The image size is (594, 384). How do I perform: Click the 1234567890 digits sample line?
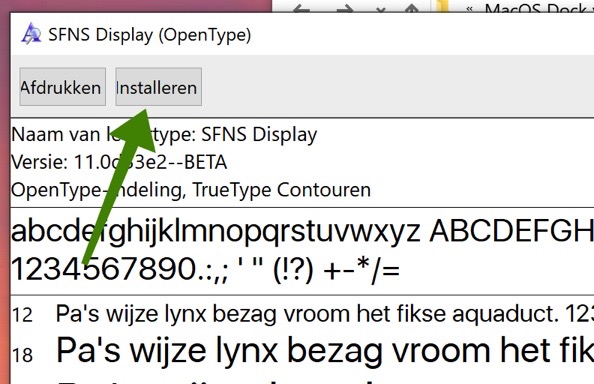point(205,270)
